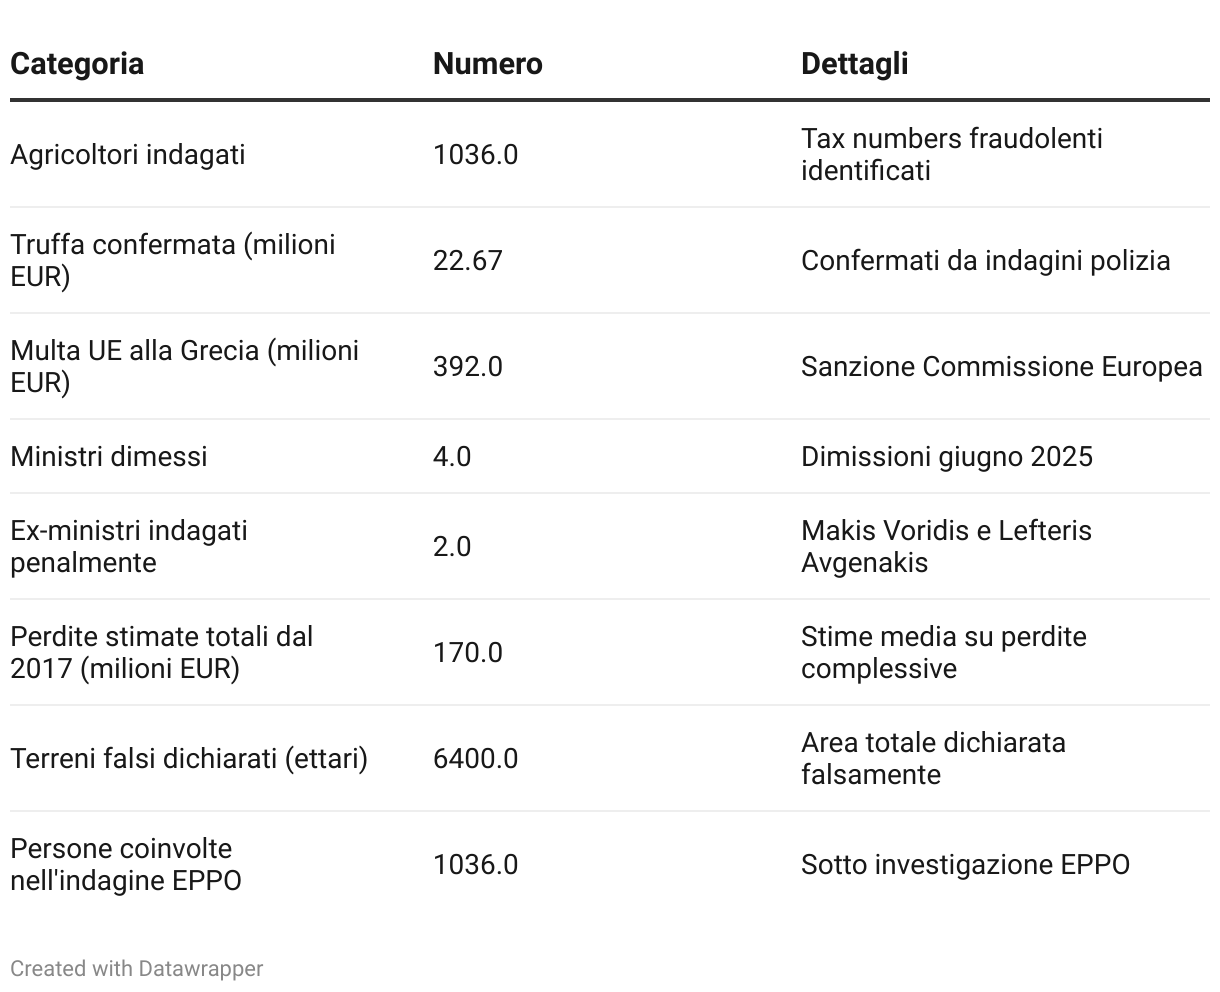The image size is (1220, 992).
Task: Select Persone coinvolte nell'indagine EPPO cell
Action: [126, 864]
